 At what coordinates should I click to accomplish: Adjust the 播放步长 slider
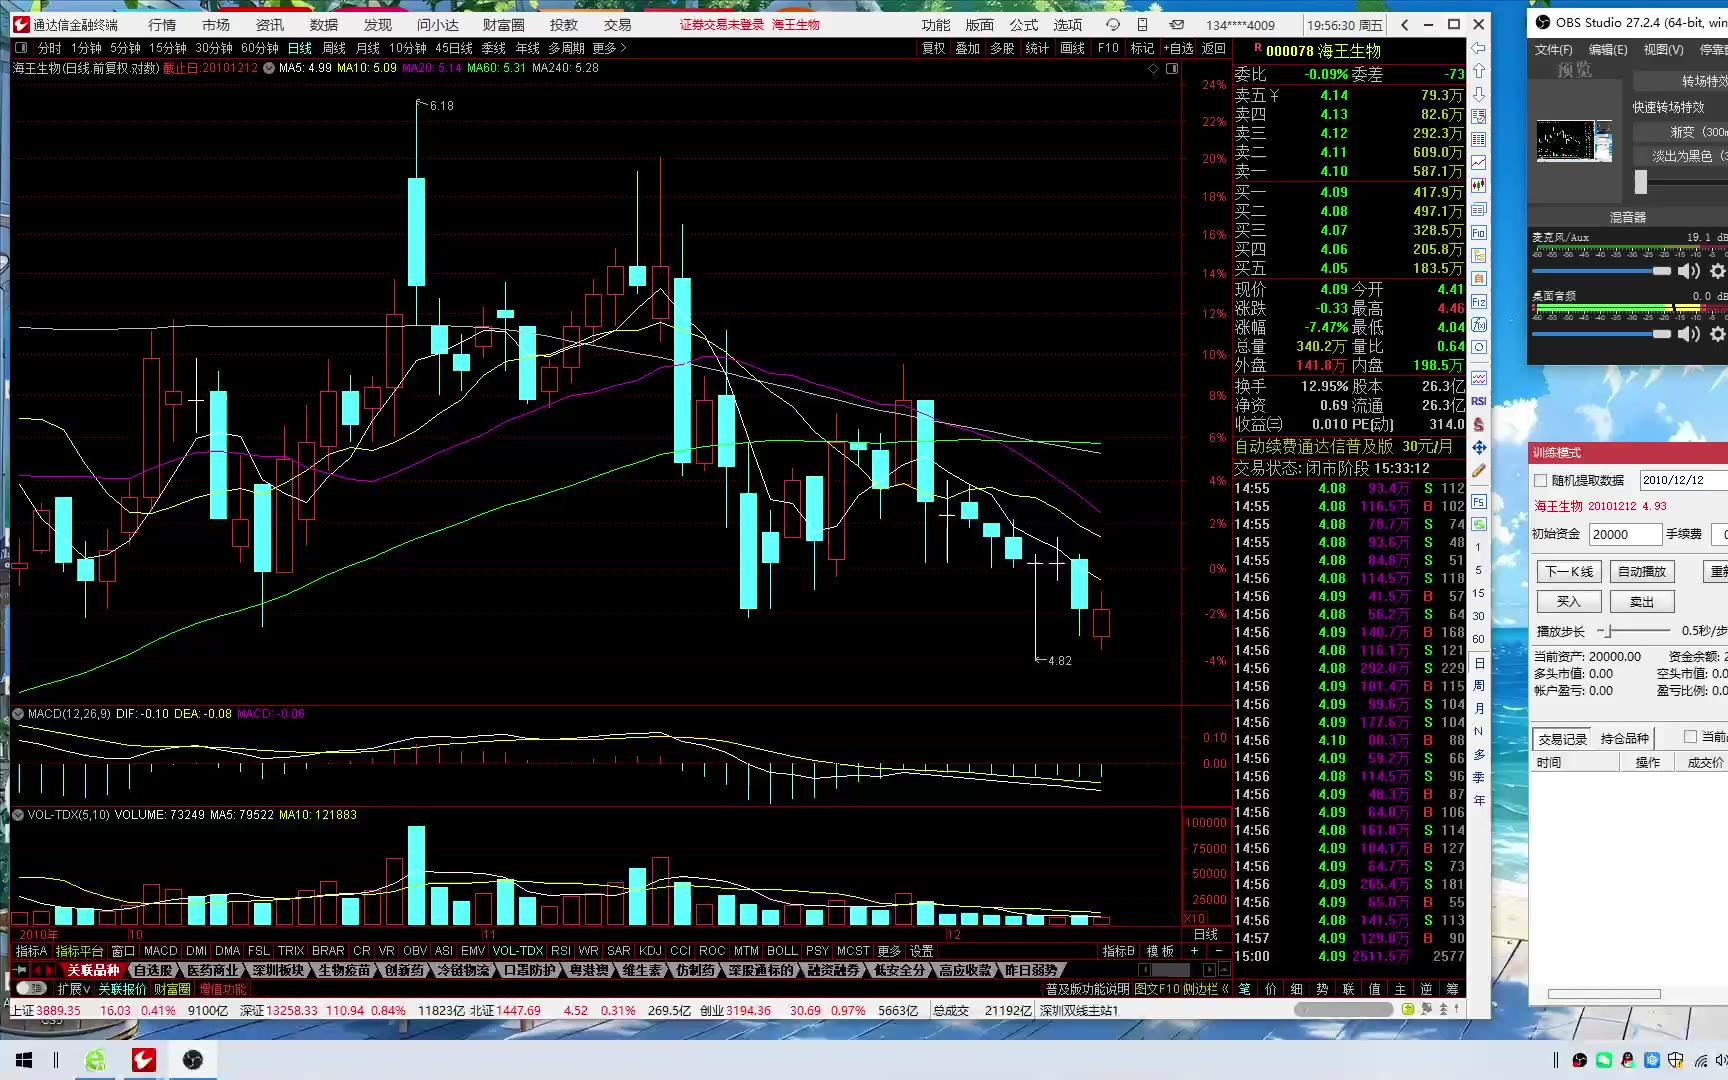1609,631
